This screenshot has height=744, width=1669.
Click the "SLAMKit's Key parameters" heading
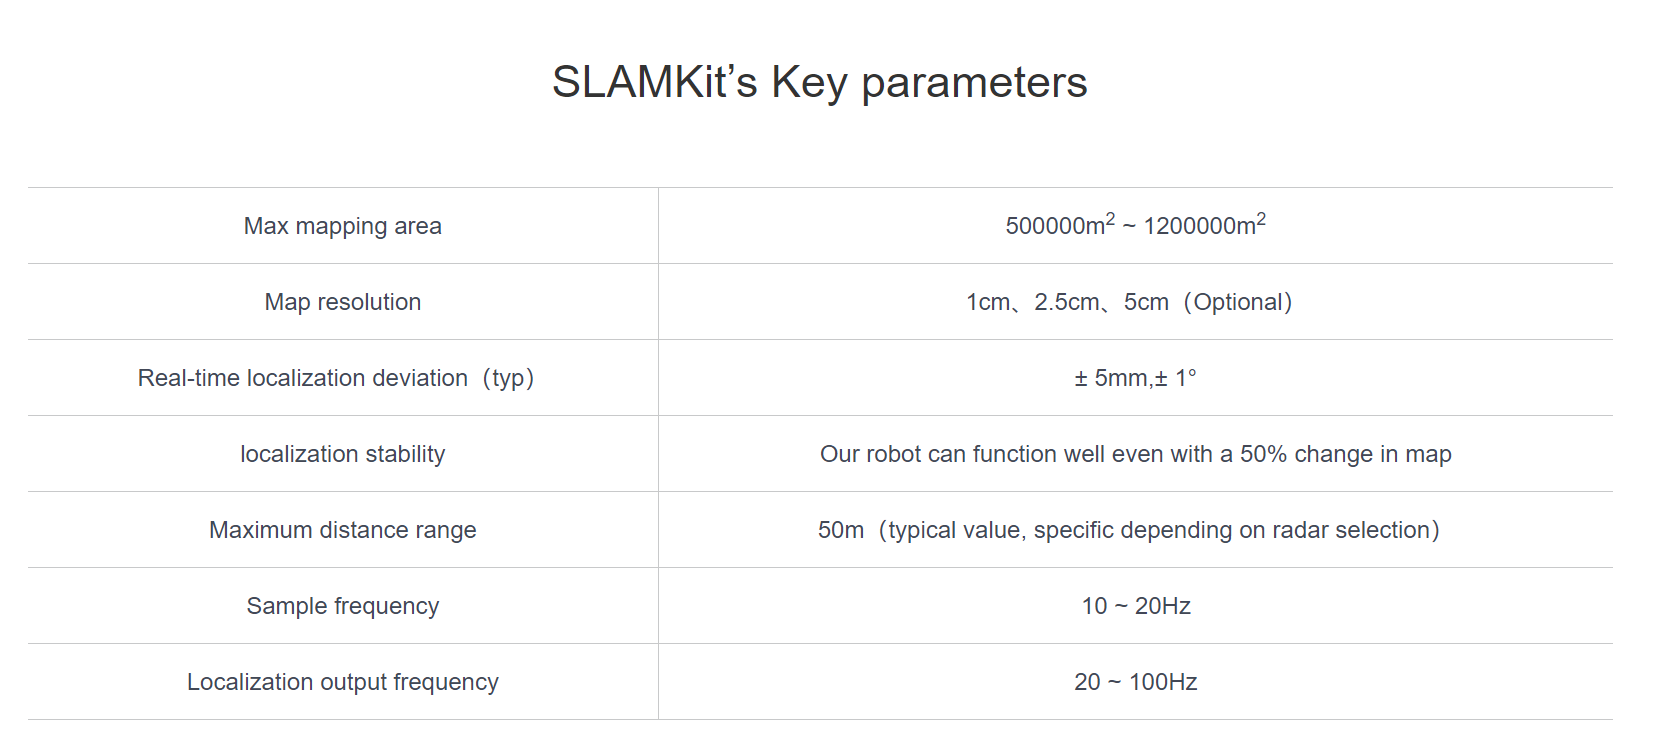[x=819, y=82]
